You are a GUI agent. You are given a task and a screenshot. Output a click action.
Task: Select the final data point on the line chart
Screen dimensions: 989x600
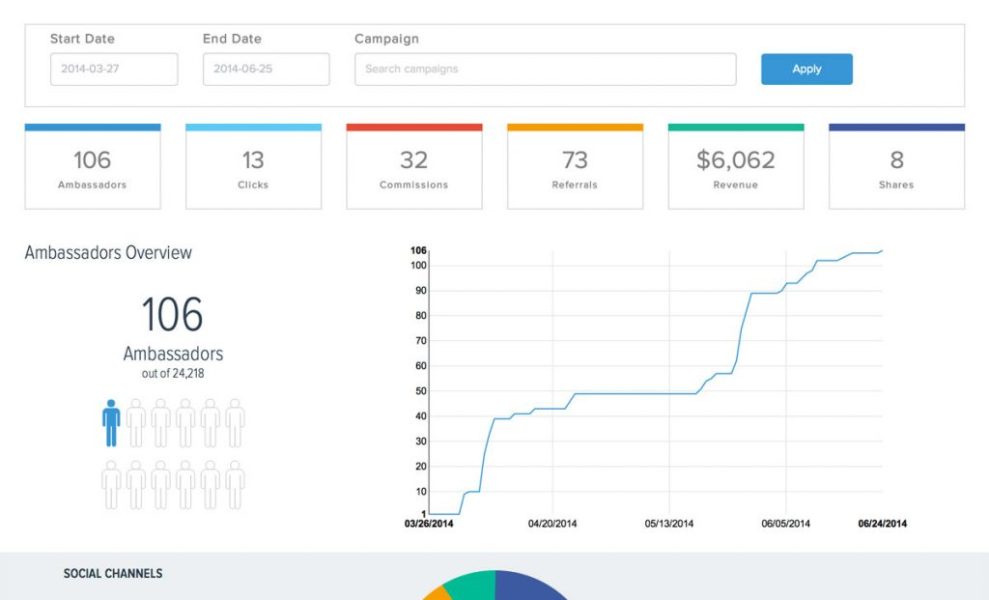tap(882, 250)
